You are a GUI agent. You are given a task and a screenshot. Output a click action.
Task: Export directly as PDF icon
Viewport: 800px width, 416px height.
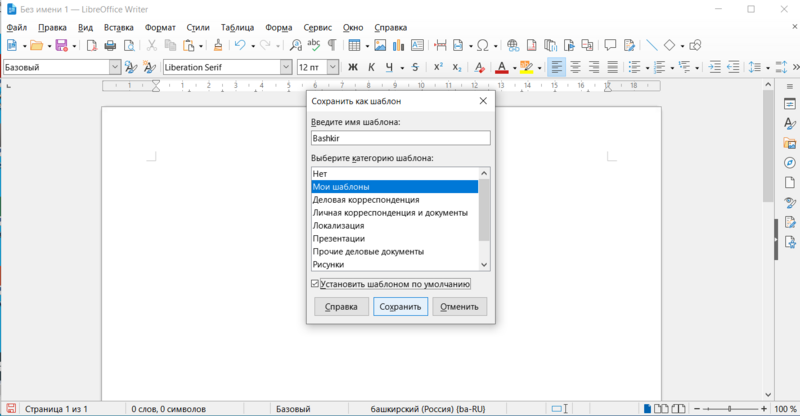(92, 45)
